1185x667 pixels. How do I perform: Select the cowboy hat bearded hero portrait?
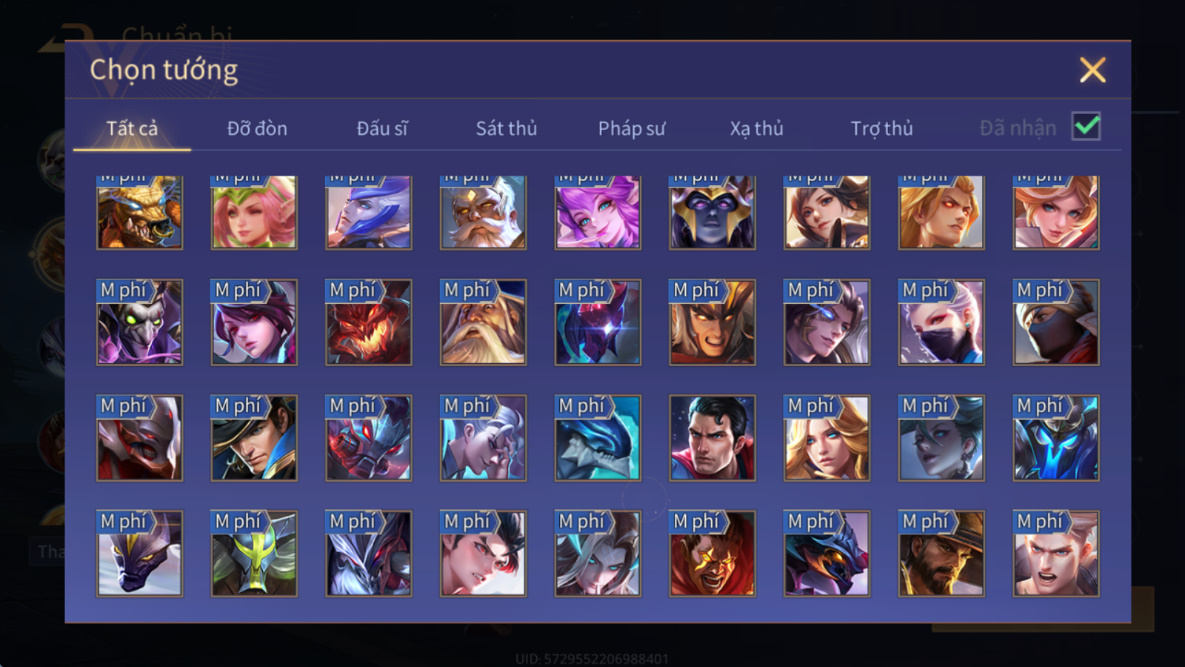pyautogui.click(x=941, y=554)
